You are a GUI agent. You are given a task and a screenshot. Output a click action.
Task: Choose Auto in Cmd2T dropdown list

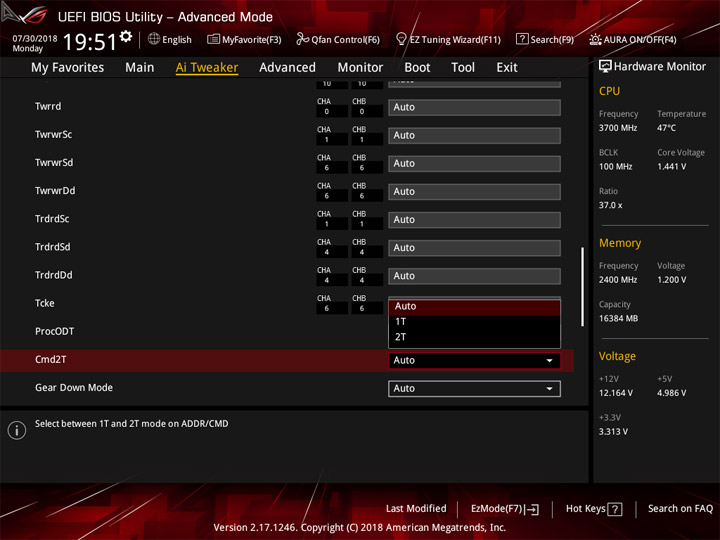click(474, 307)
